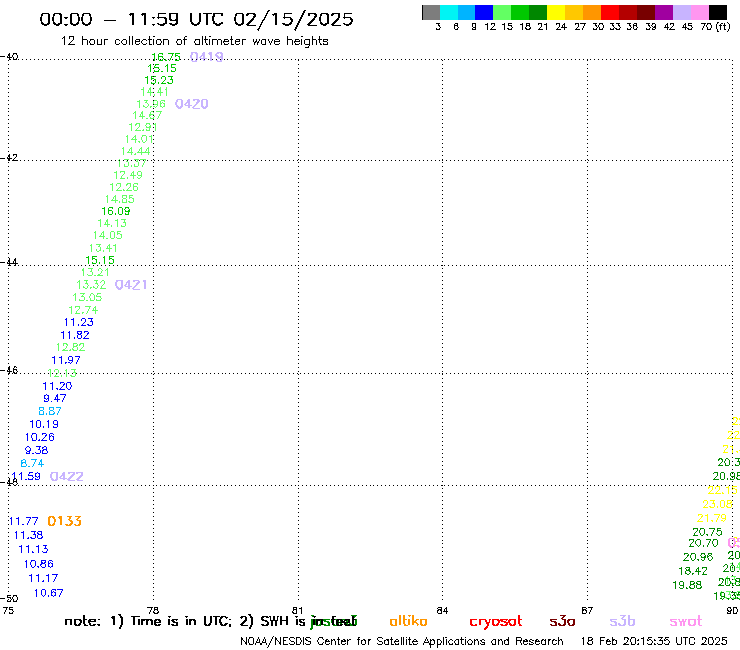Click the green value 19.88
This screenshot has width=740, height=650.
tap(687, 585)
